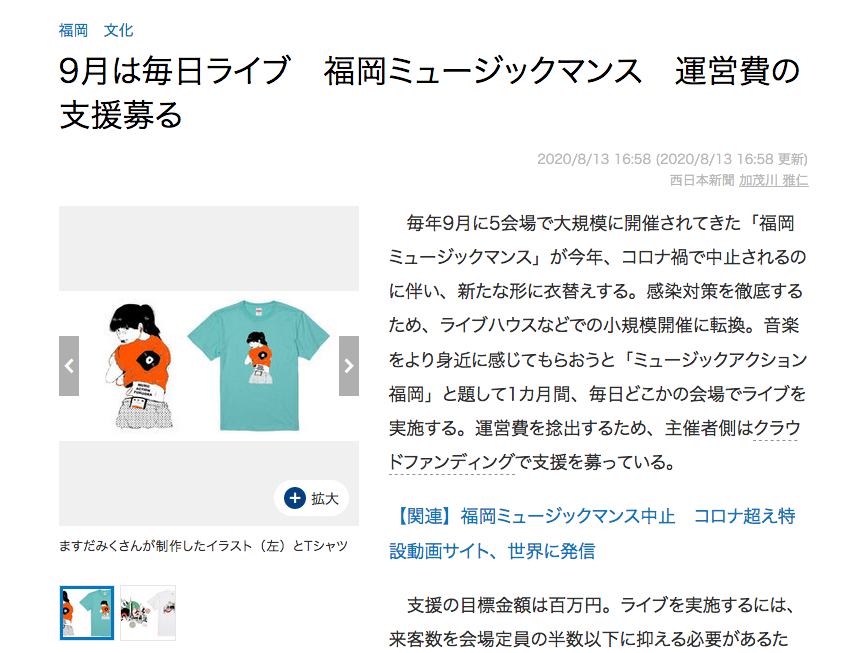The width and height of the screenshot is (848, 653).
Task: Enlarge the photo with the 拡大 button
Action: pyautogui.click(x=312, y=498)
